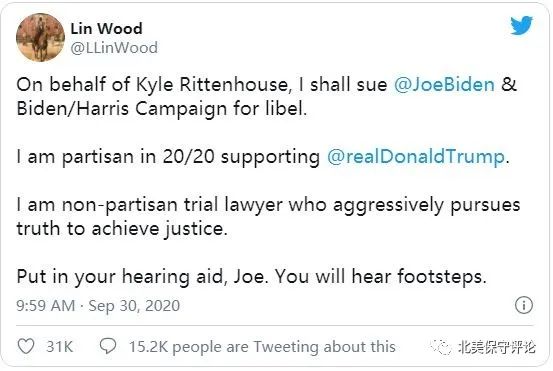Click the 31K likes count
Viewport: 553px width, 371px height.
(59, 346)
